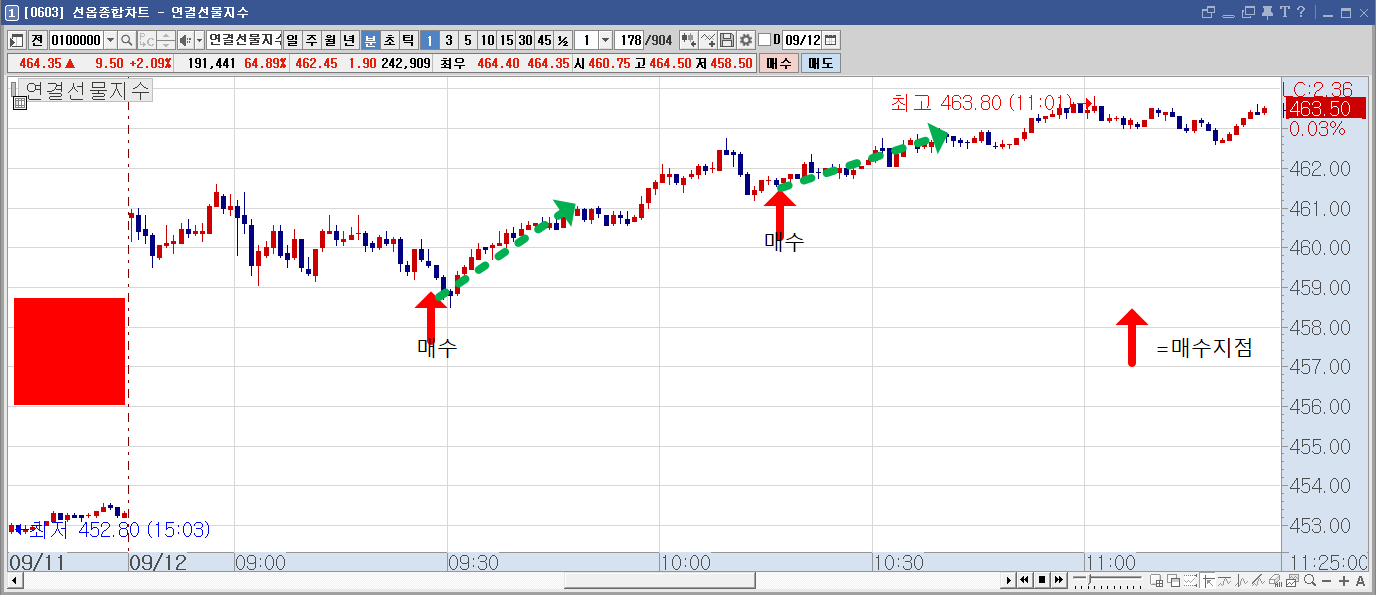
Task: Click the add line indicator icon
Action: click(x=708, y=41)
